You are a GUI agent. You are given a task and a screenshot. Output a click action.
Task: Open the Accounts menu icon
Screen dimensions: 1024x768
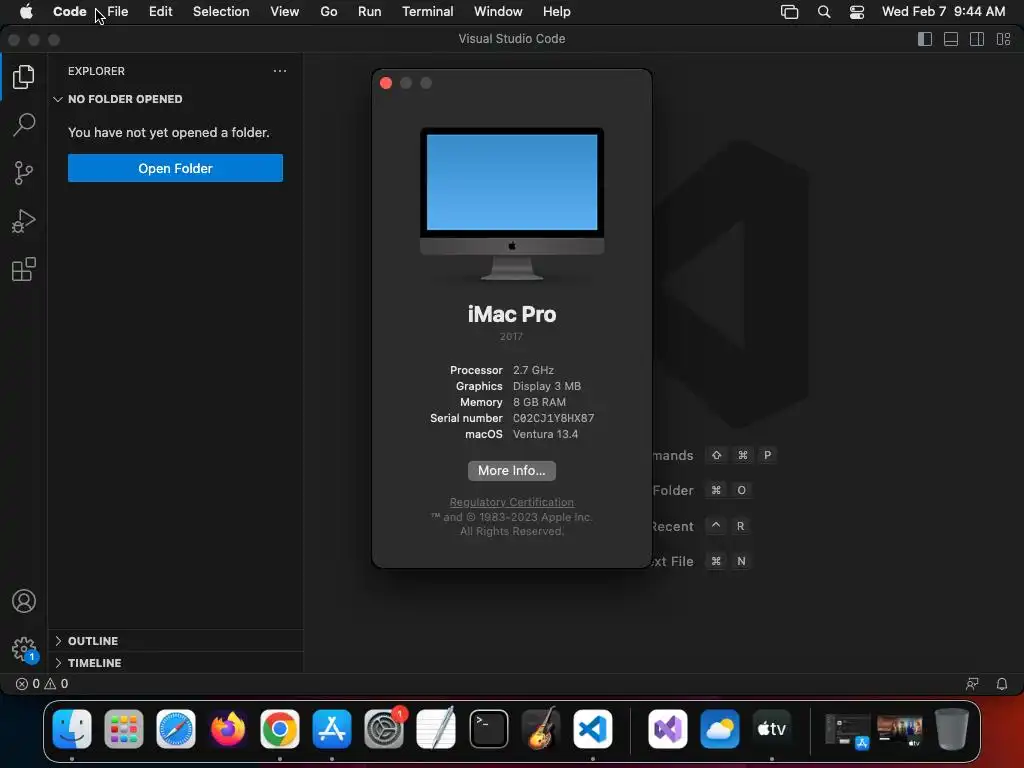click(24, 601)
